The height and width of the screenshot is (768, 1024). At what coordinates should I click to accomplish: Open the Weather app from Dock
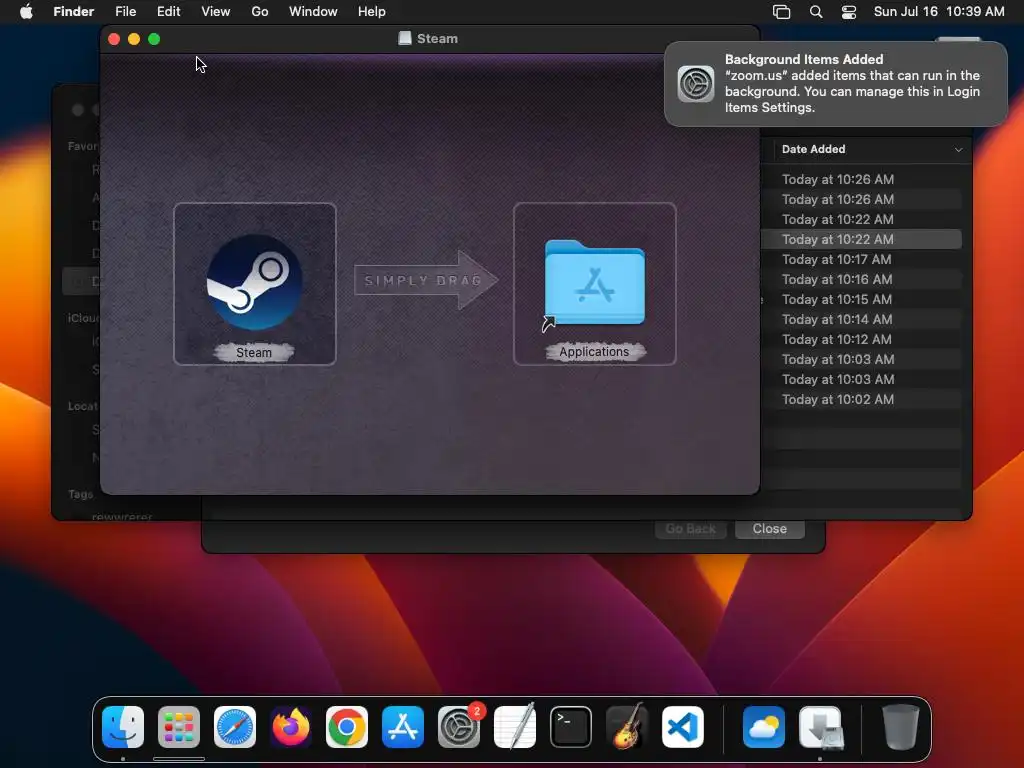pos(764,727)
